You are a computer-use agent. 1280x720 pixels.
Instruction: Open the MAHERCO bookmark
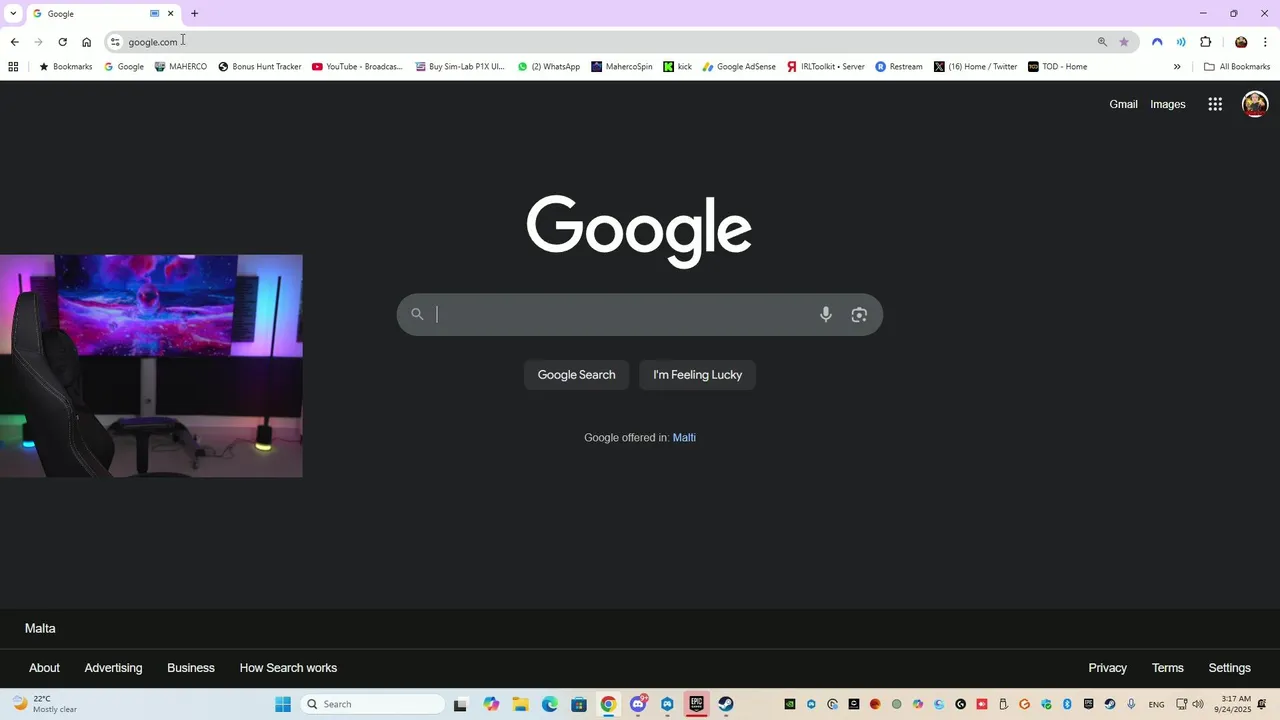pyautogui.click(x=181, y=67)
